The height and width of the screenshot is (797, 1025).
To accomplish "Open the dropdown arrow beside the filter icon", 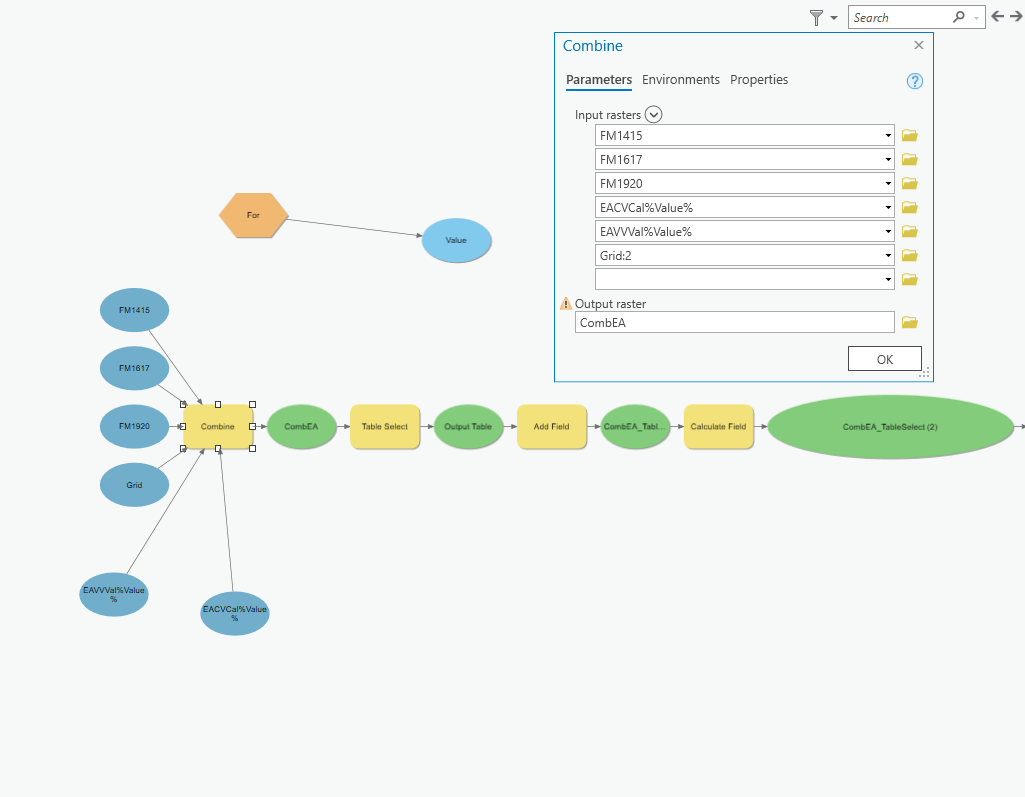I will [834, 17].
